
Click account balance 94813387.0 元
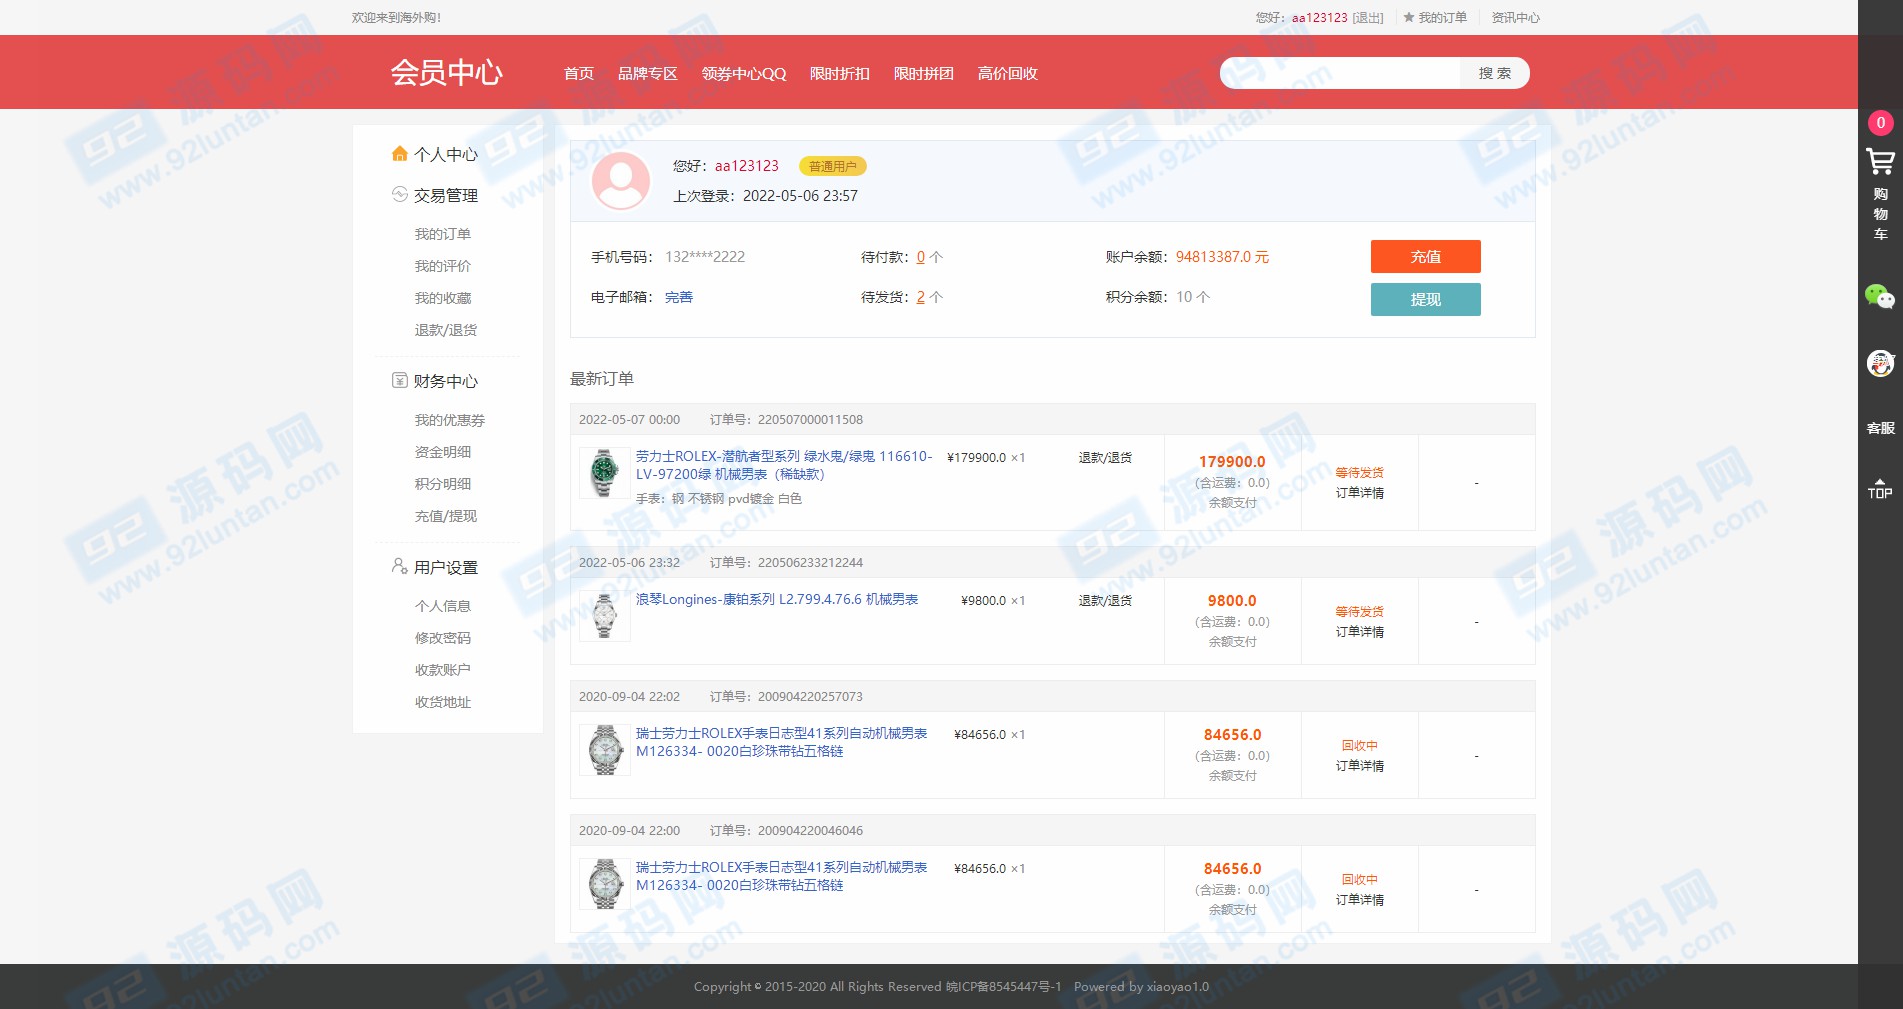[x=1222, y=257]
